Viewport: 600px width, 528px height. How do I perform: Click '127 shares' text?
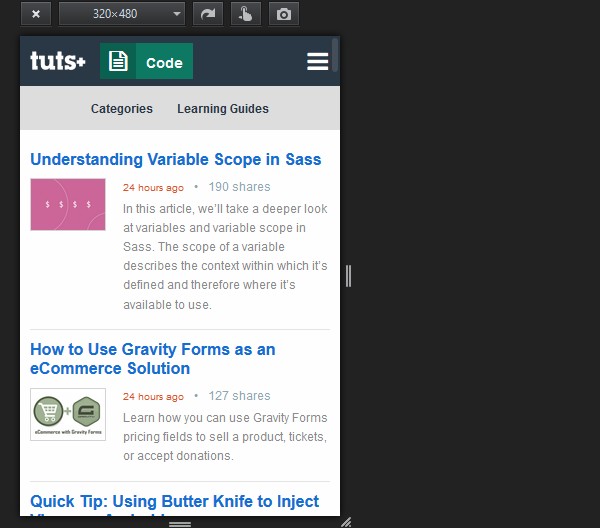(x=240, y=396)
